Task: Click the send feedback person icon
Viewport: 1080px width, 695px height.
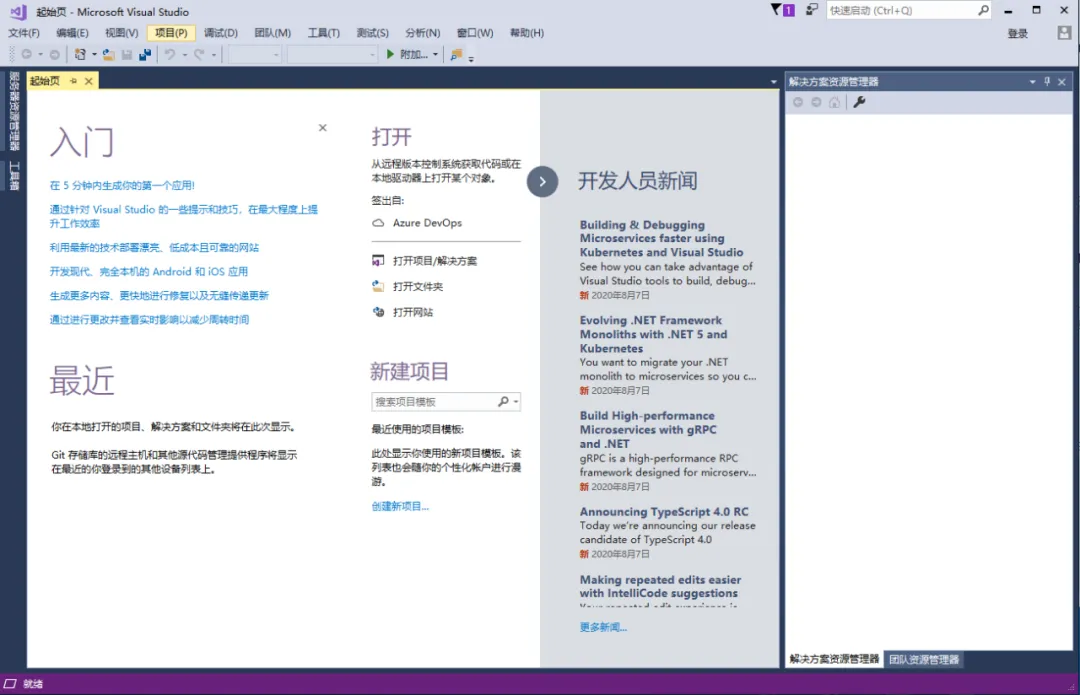Action: [x=811, y=10]
